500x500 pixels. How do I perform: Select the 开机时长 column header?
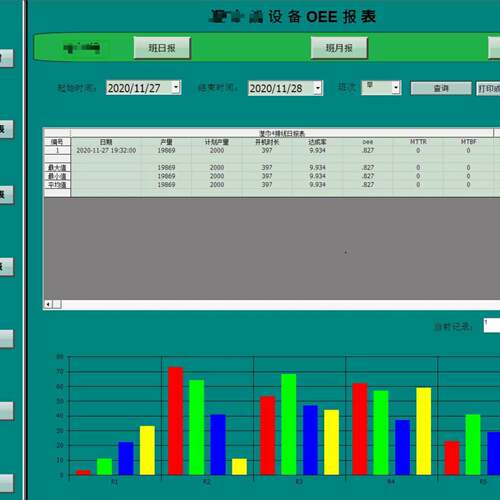click(267, 142)
